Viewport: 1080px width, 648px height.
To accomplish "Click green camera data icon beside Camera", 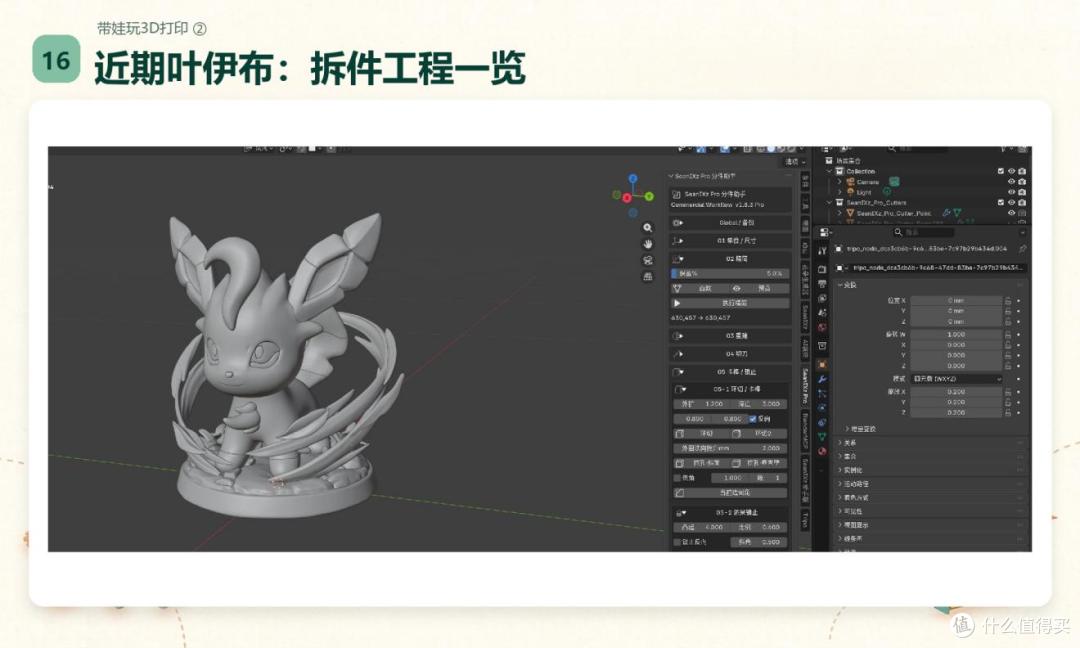I will [894, 182].
